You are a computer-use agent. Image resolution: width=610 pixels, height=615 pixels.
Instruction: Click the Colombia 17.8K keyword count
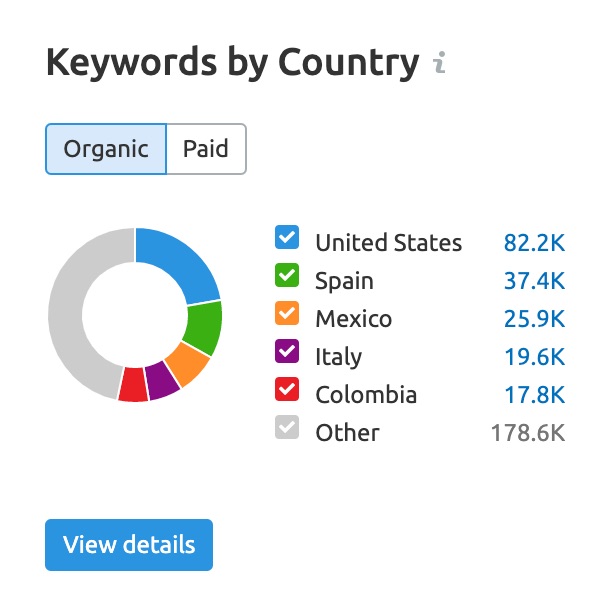click(x=534, y=395)
